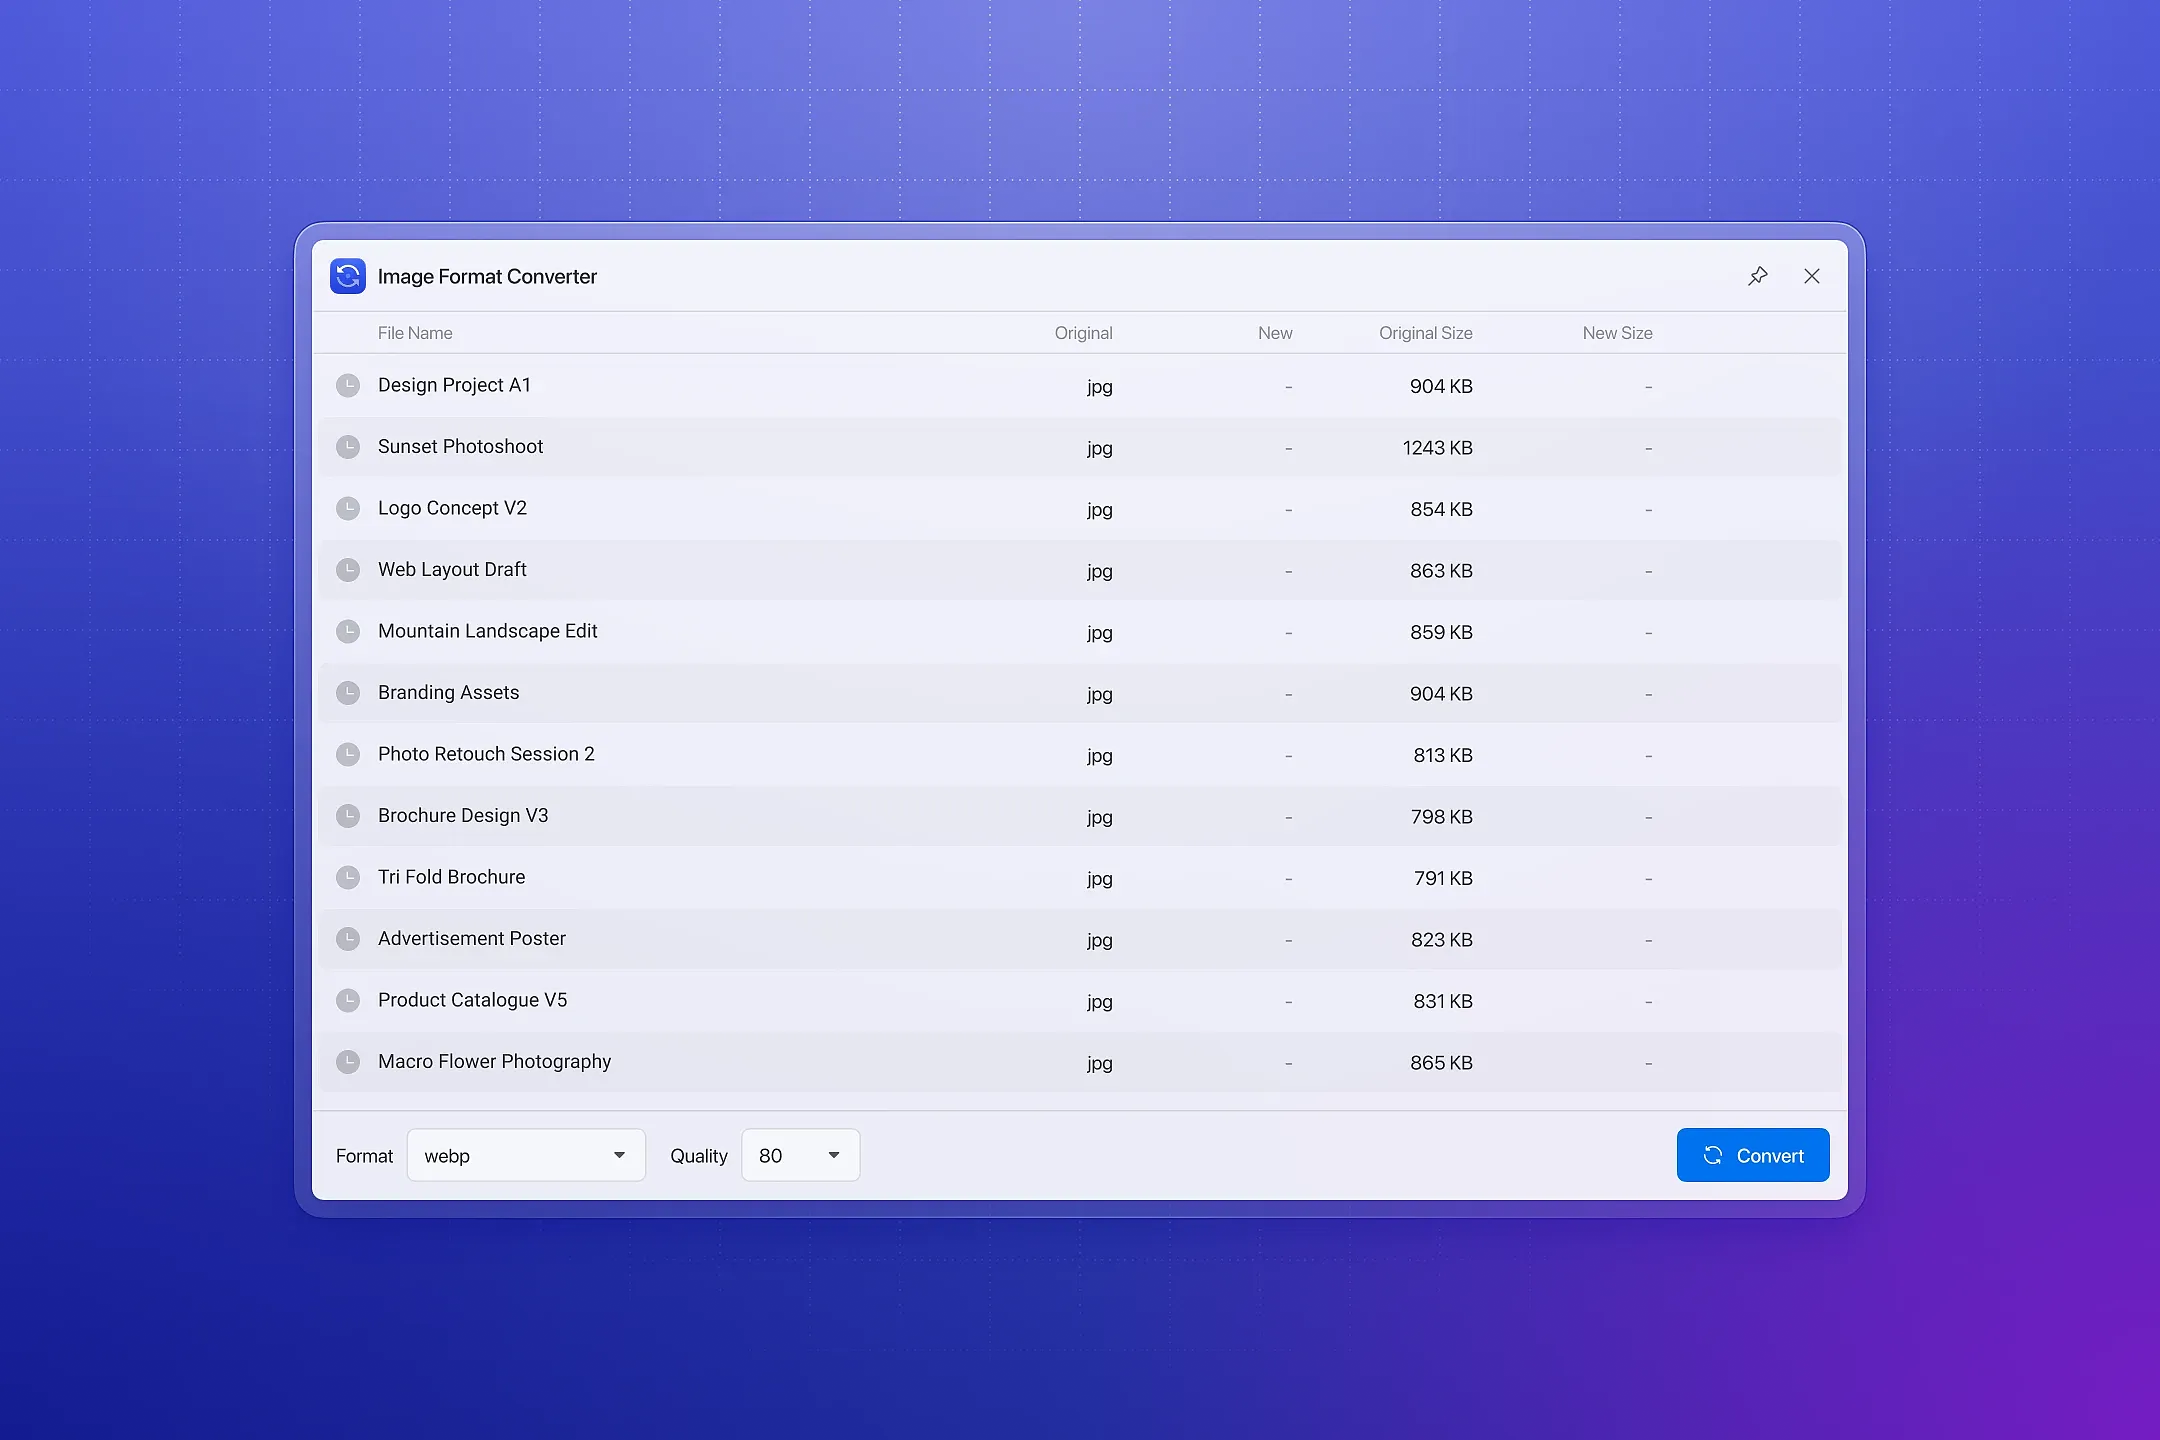The image size is (2160, 1440).
Task: Click the clock icon next to Macro Flower Photography
Action: pyautogui.click(x=348, y=1062)
